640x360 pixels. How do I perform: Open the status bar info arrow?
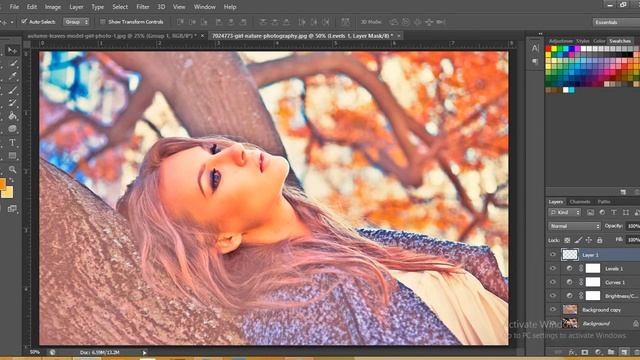point(144,352)
